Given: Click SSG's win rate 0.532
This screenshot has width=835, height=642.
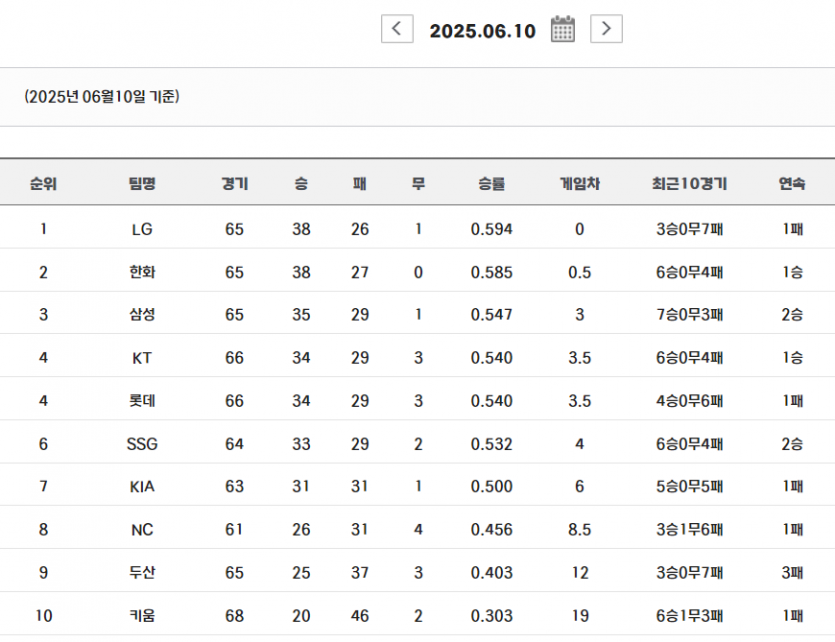Looking at the screenshot, I should coord(492,444).
